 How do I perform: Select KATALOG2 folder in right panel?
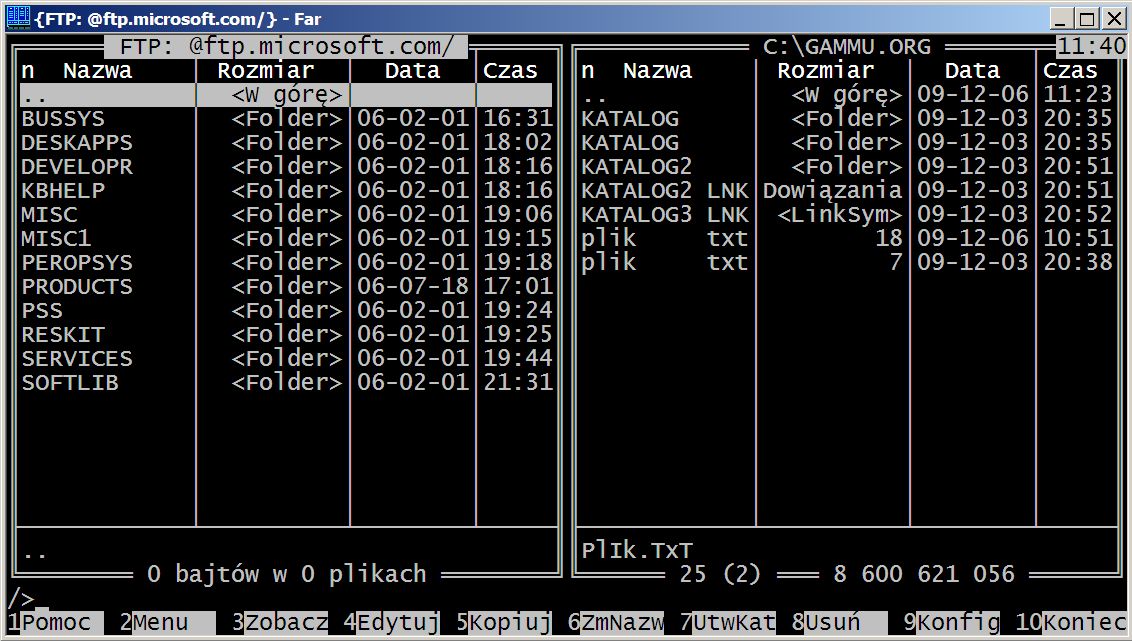click(x=847, y=166)
